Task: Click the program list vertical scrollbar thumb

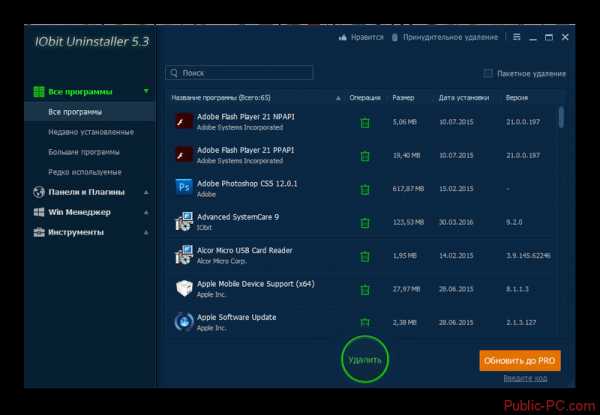Action: point(561,117)
